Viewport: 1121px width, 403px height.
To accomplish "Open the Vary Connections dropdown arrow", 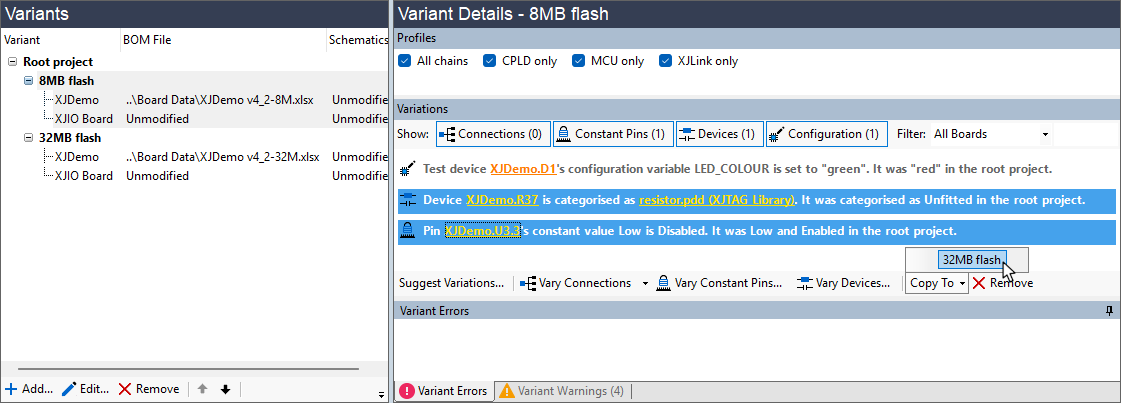I will point(645,284).
